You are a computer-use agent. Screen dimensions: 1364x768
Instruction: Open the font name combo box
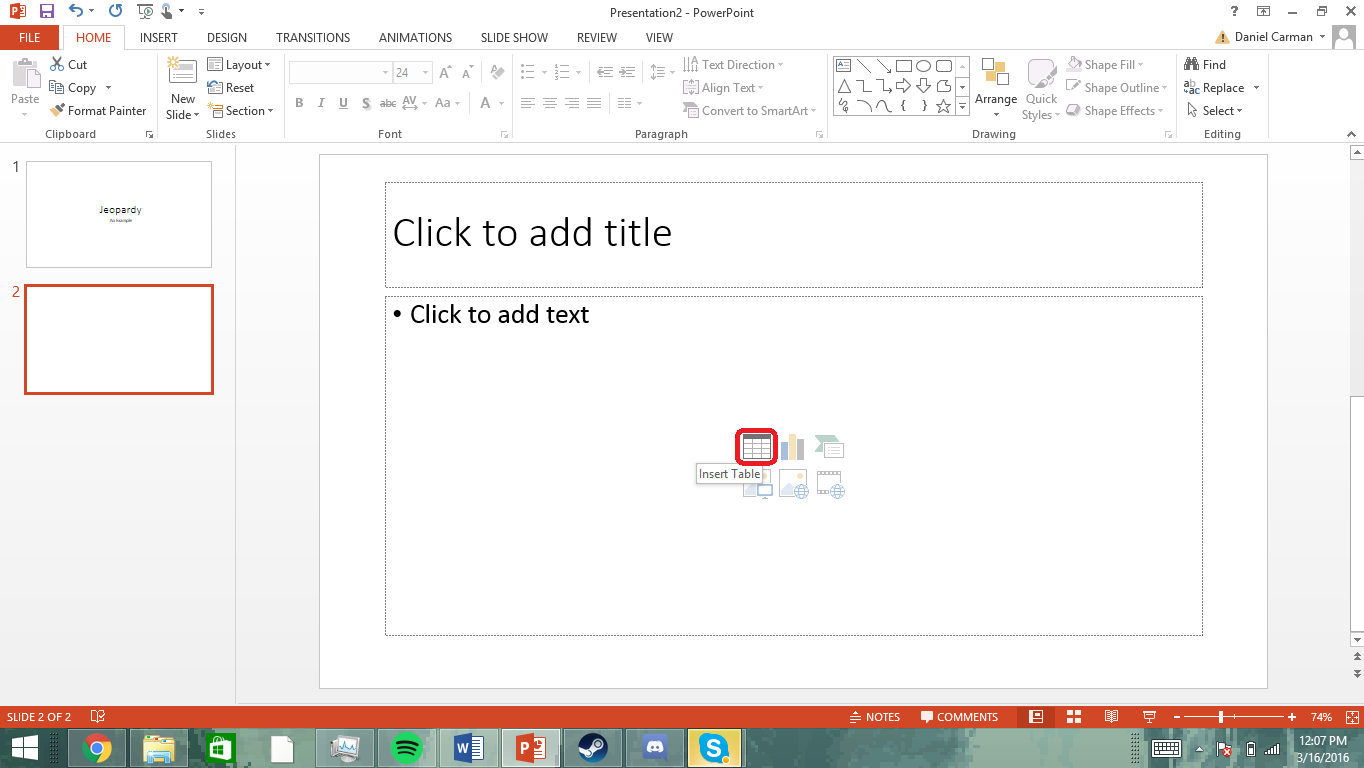click(340, 72)
